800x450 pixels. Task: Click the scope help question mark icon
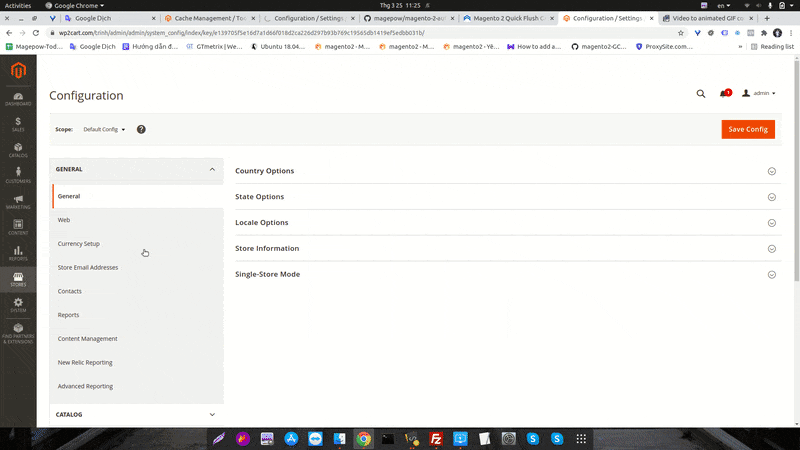(x=141, y=130)
